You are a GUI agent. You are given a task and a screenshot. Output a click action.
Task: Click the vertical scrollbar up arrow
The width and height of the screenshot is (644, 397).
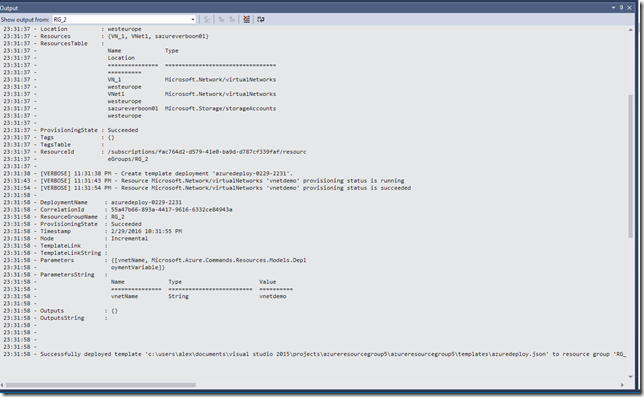(x=630, y=30)
